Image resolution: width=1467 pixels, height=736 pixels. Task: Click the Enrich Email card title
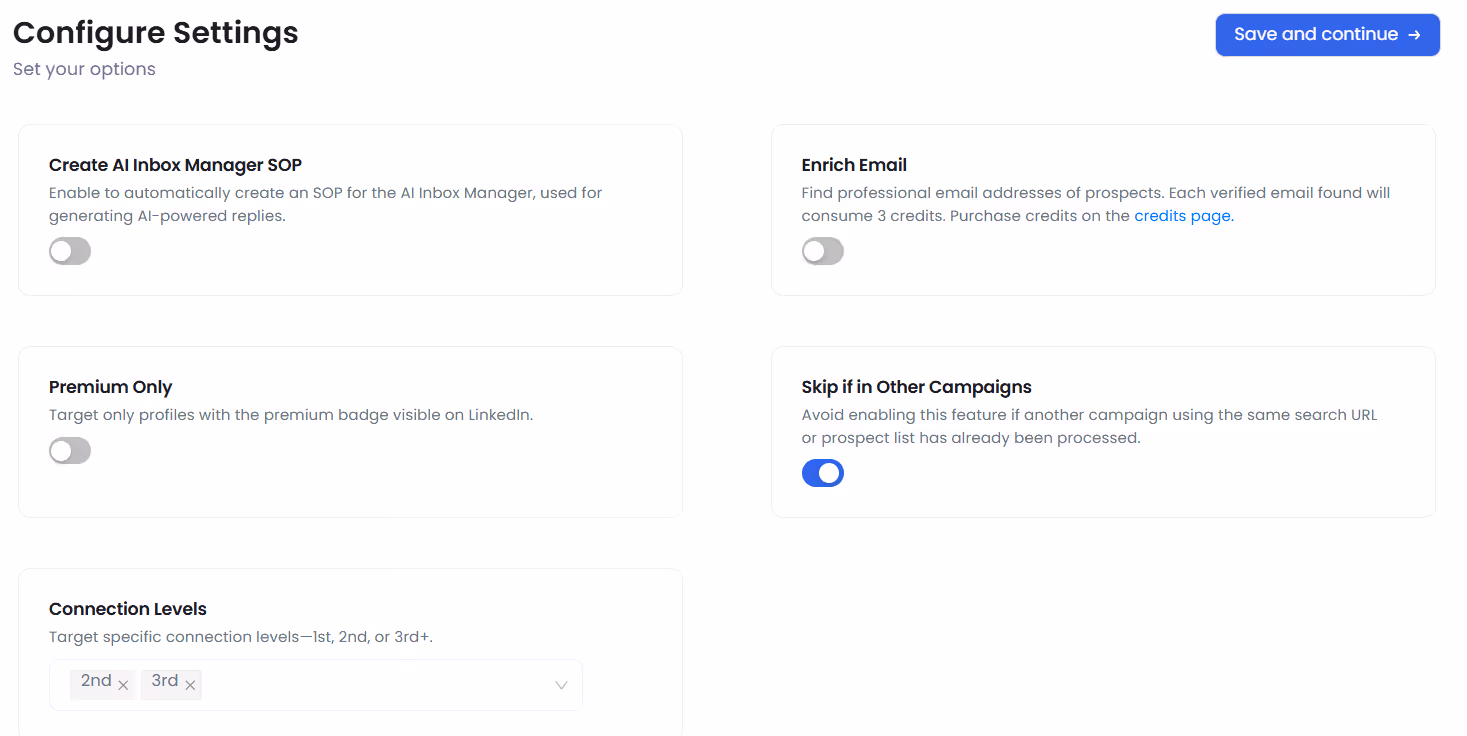(x=854, y=164)
